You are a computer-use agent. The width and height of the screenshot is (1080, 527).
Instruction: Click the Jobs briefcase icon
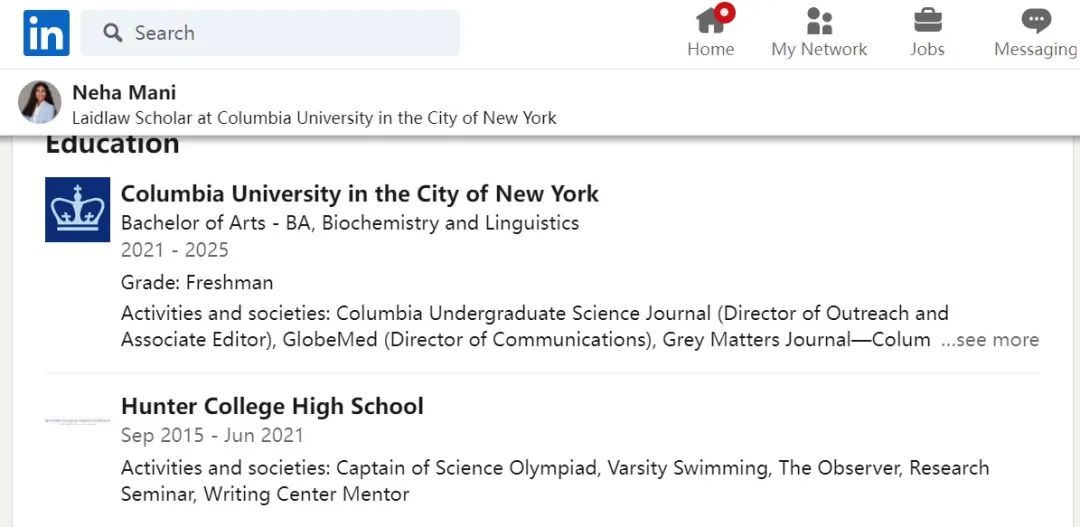click(927, 20)
